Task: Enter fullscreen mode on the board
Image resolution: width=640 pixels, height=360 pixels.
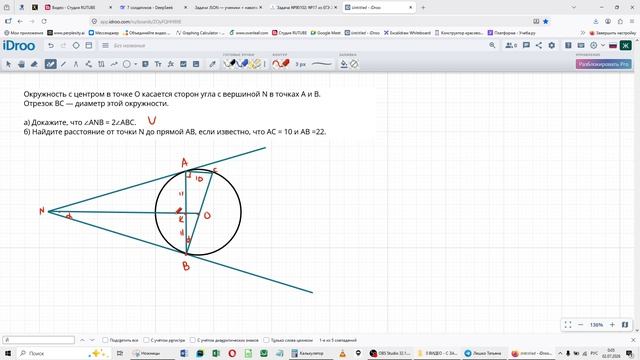Action: coord(568,324)
